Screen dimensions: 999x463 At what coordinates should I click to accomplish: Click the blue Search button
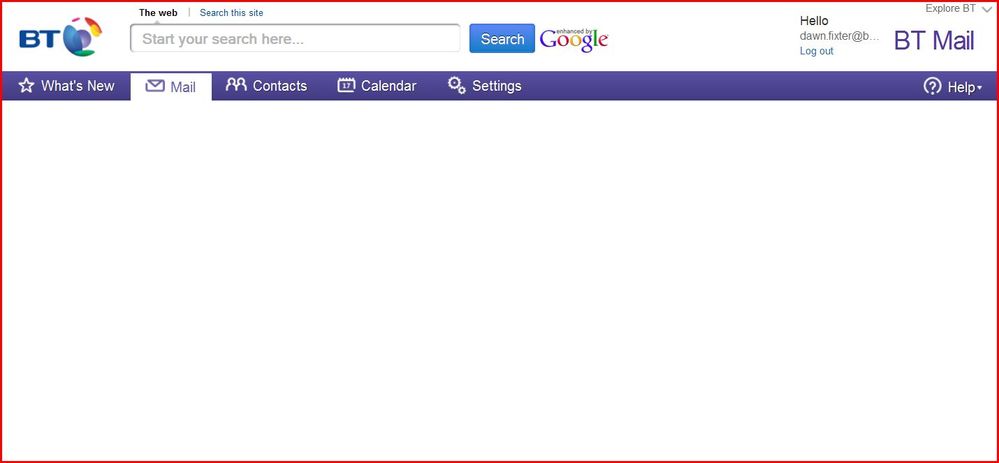(502, 39)
